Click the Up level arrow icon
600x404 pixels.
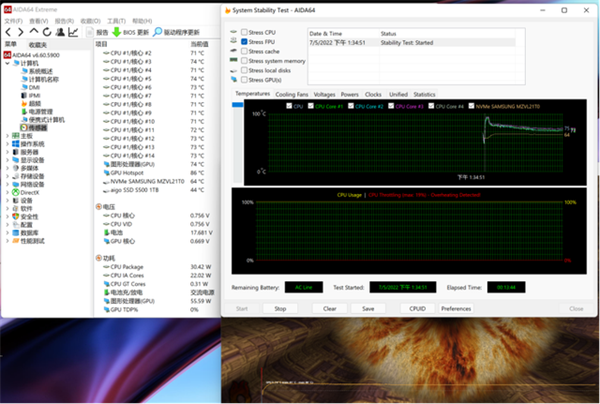pos(33,32)
